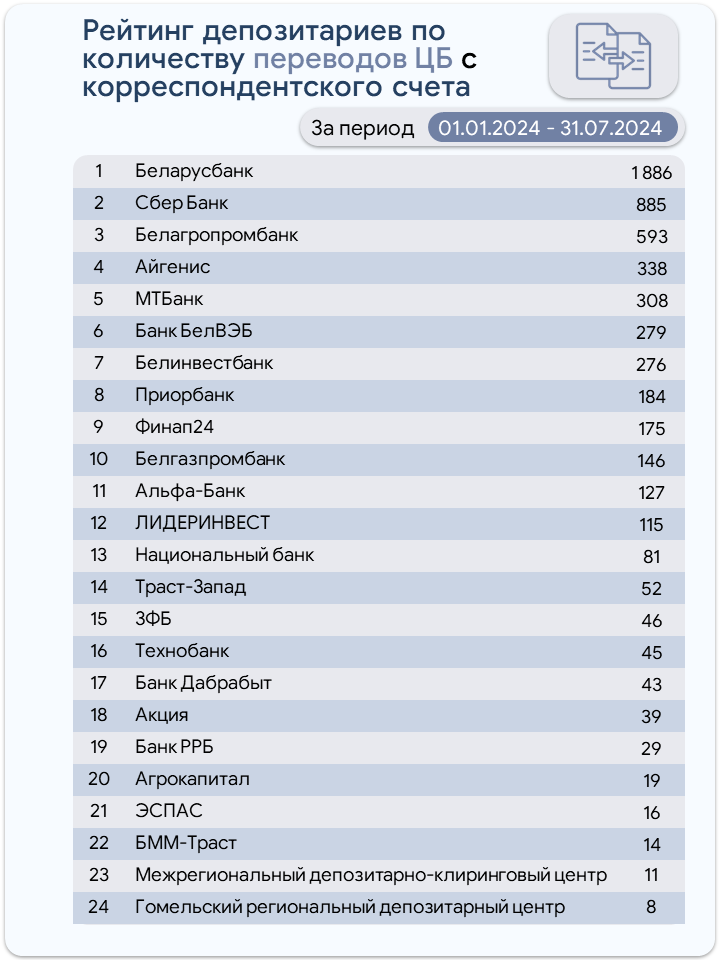Click the value 46
This screenshot has width=720, height=960.
click(x=651, y=621)
